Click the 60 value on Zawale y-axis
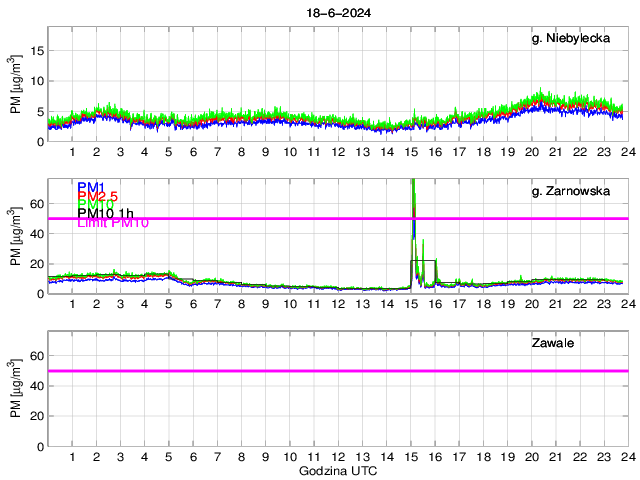The height and width of the screenshot is (480, 640). [x=33, y=355]
